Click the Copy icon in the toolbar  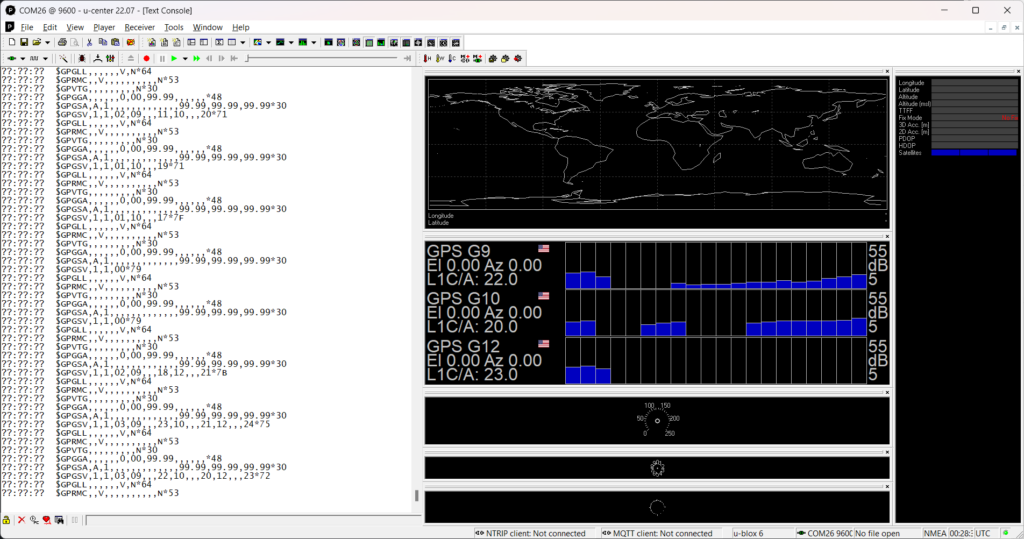pos(103,42)
